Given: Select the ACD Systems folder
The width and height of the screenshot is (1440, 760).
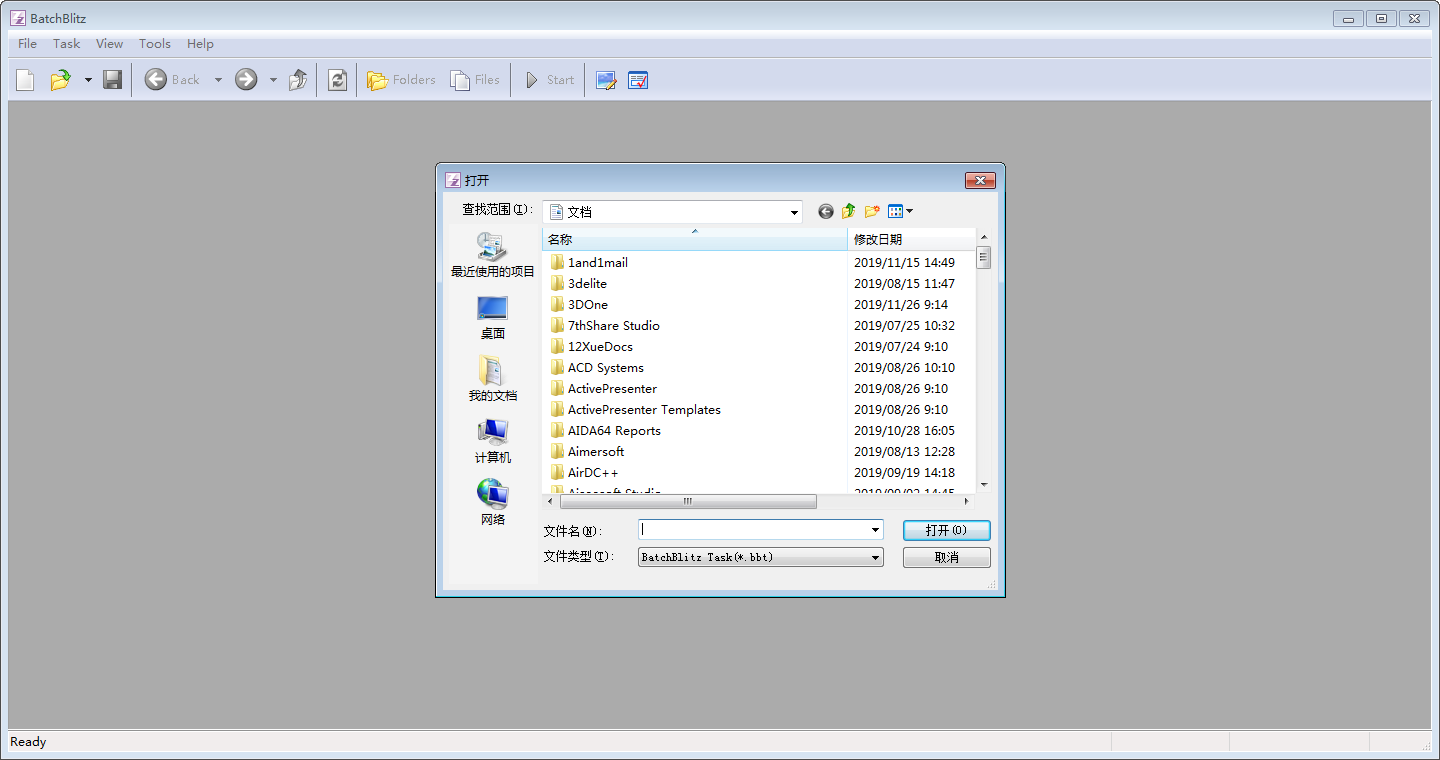Looking at the screenshot, I should (x=605, y=368).
